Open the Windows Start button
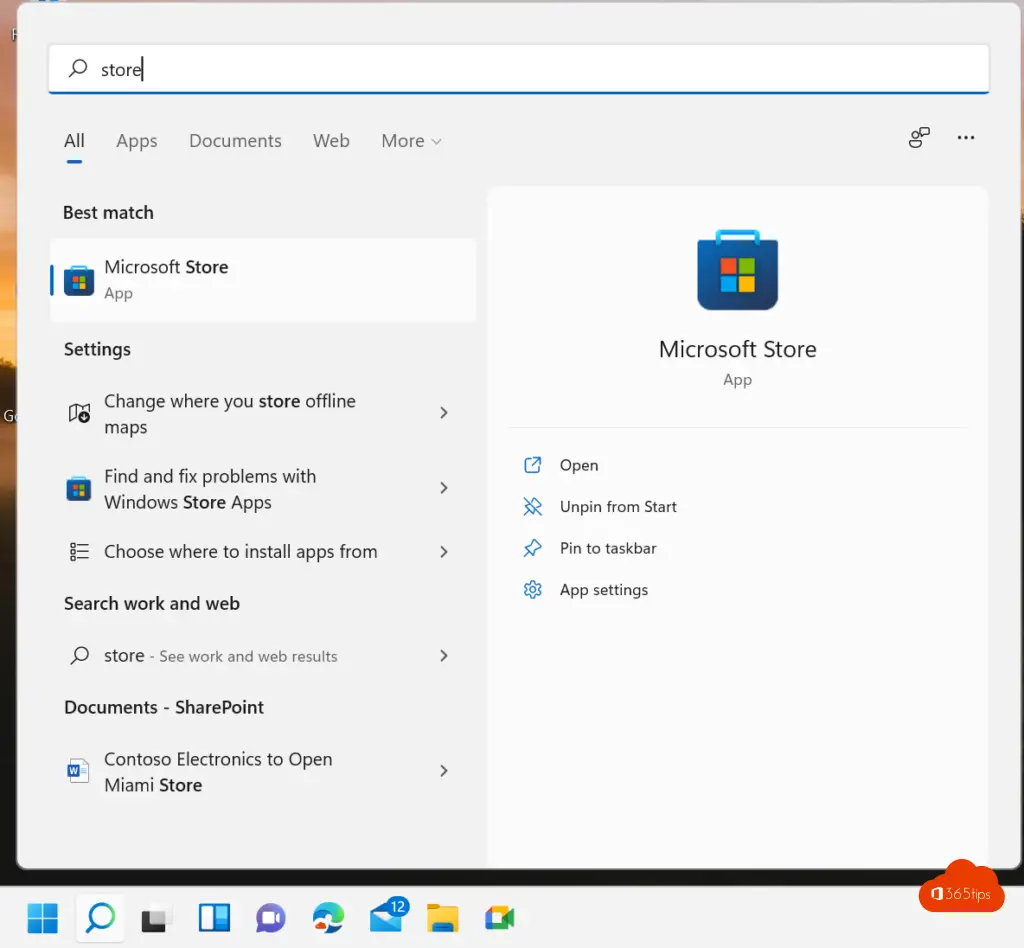The image size is (1024, 948). click(x=42, y=919)
